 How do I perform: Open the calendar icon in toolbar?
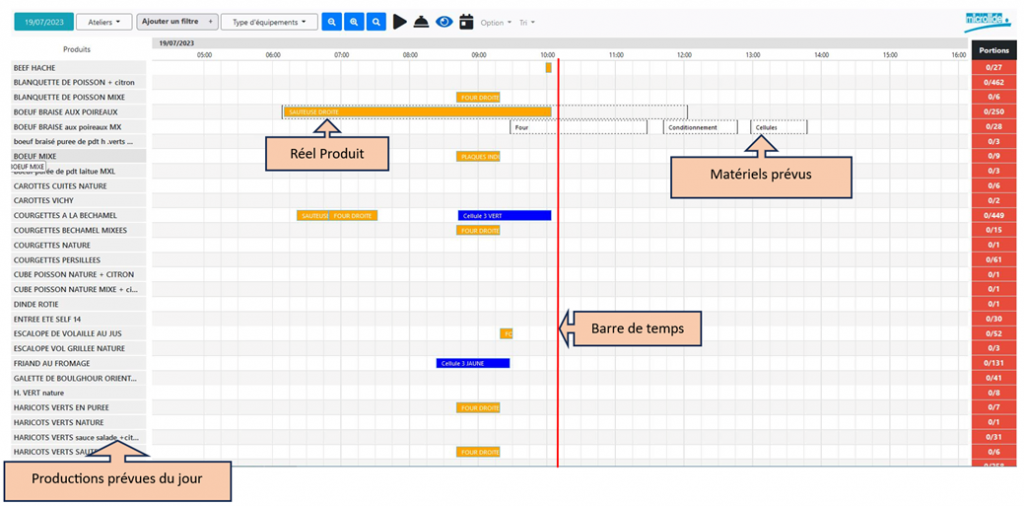tap(466, 22)
